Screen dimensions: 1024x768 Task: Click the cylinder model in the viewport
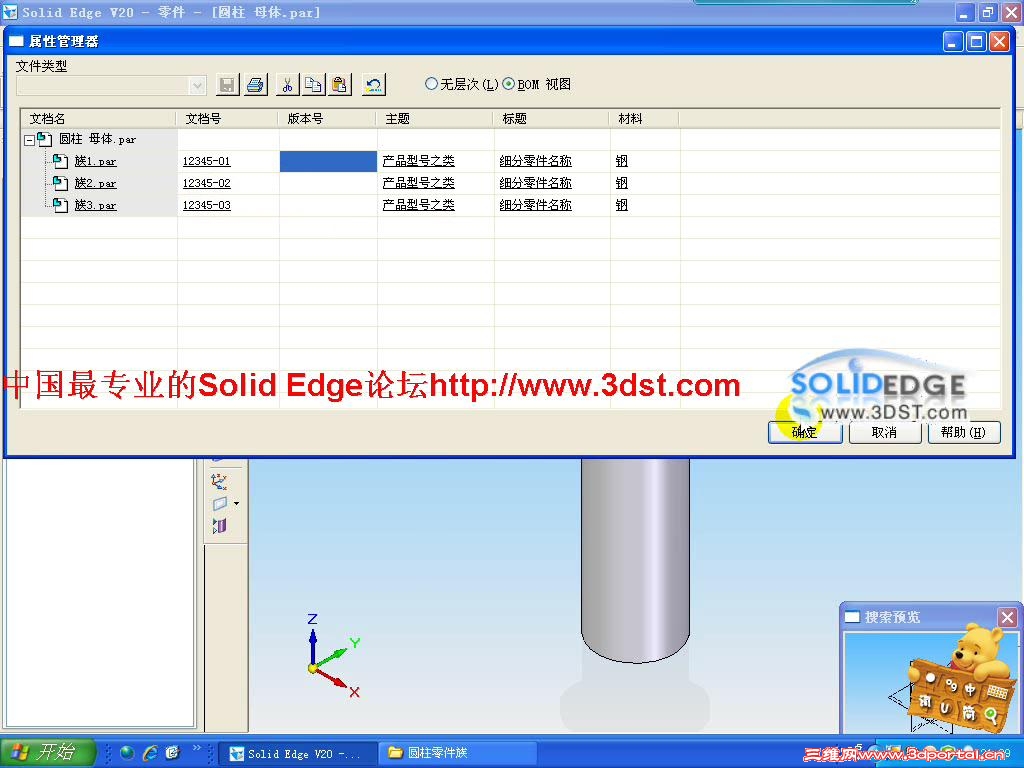635,562
